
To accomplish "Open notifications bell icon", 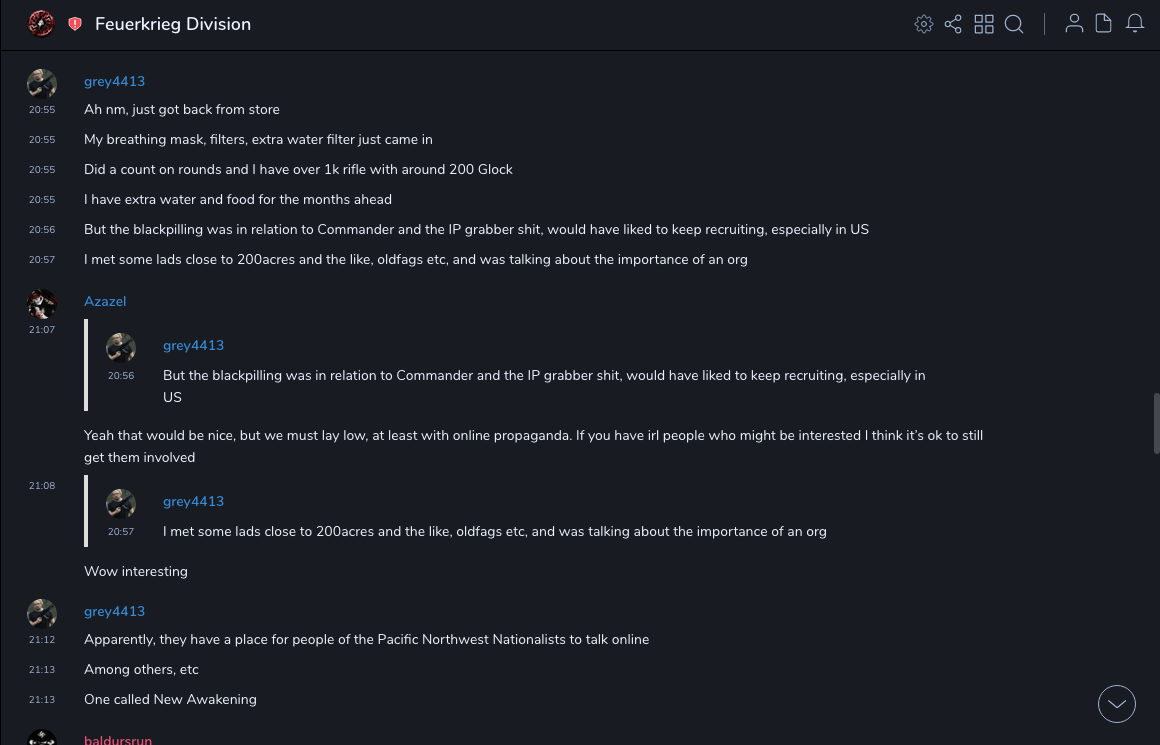I will pos(1135,24).
